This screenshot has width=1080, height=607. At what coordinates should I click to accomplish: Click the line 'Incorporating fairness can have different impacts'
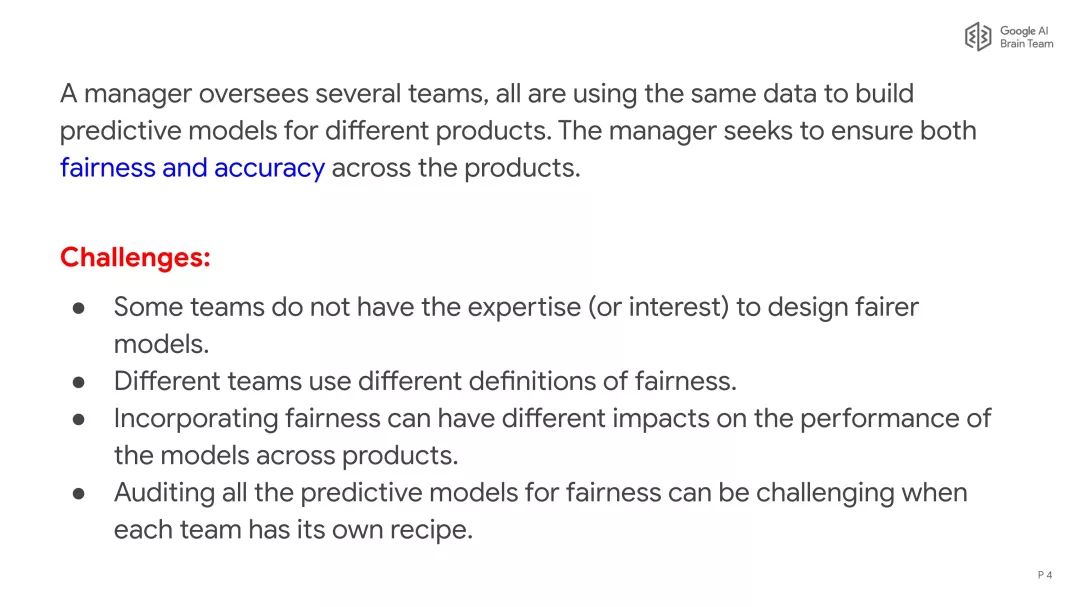coord(552,418)
